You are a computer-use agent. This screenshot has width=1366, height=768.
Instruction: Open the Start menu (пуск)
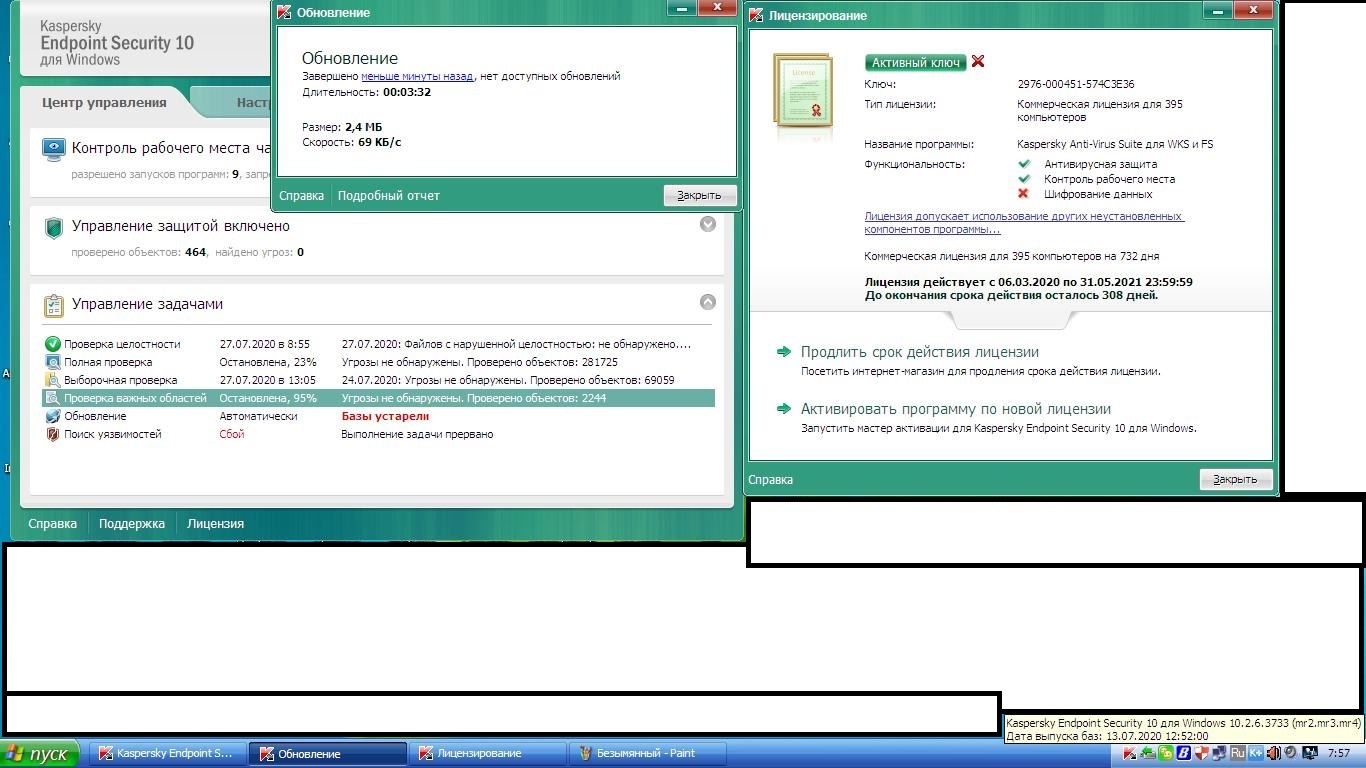[x=40, y=754]
